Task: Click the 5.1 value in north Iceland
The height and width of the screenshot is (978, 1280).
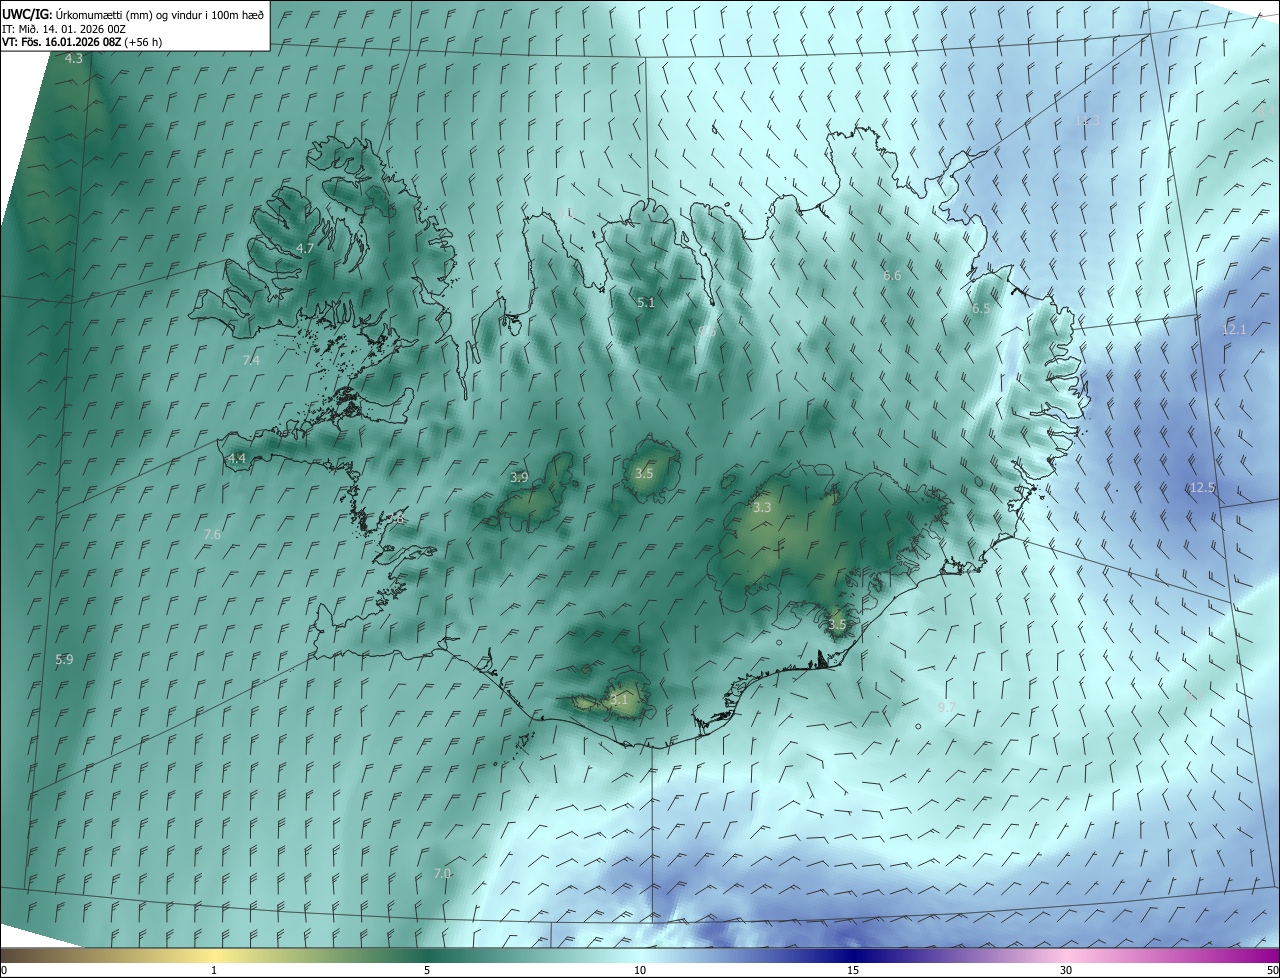Action: 646,302
